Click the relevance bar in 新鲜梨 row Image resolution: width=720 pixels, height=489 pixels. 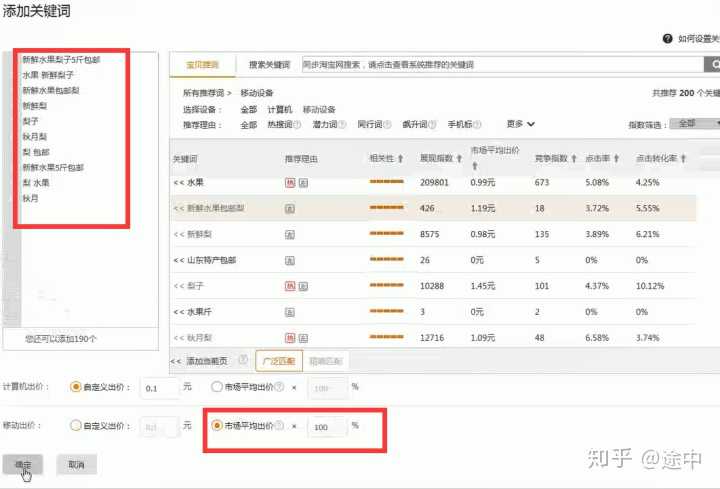pos(386,234)
